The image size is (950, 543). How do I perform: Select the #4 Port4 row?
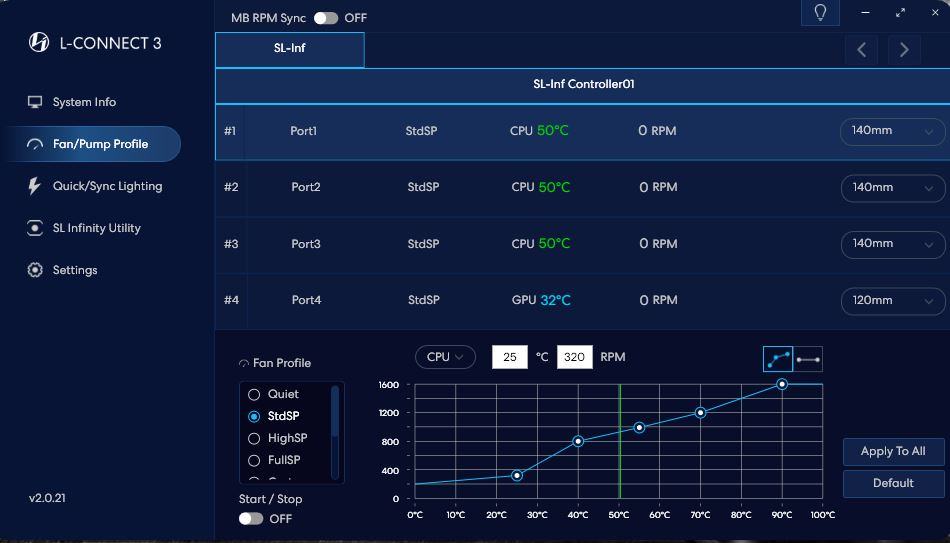point(583,301)
